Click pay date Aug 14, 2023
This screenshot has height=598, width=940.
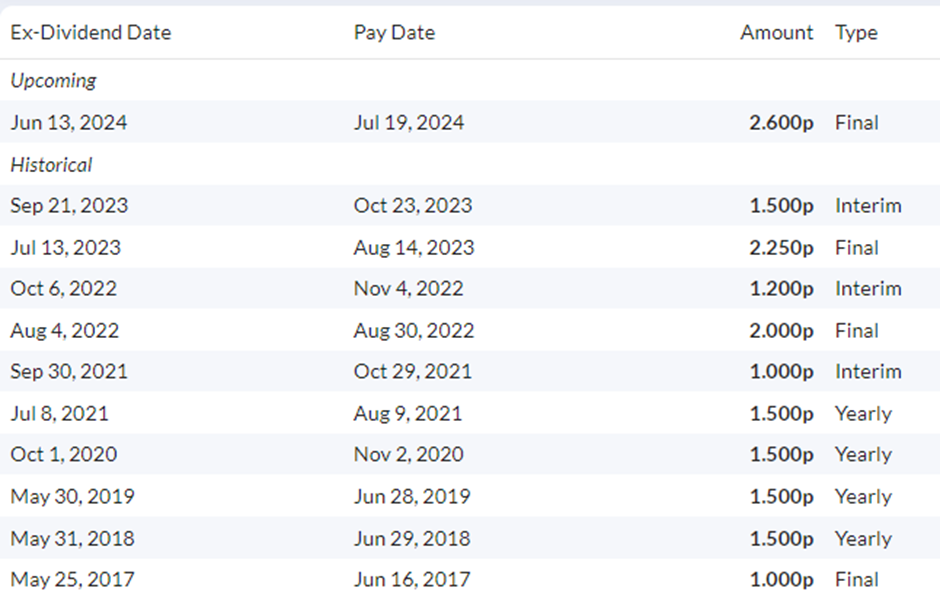coord(414,247)
